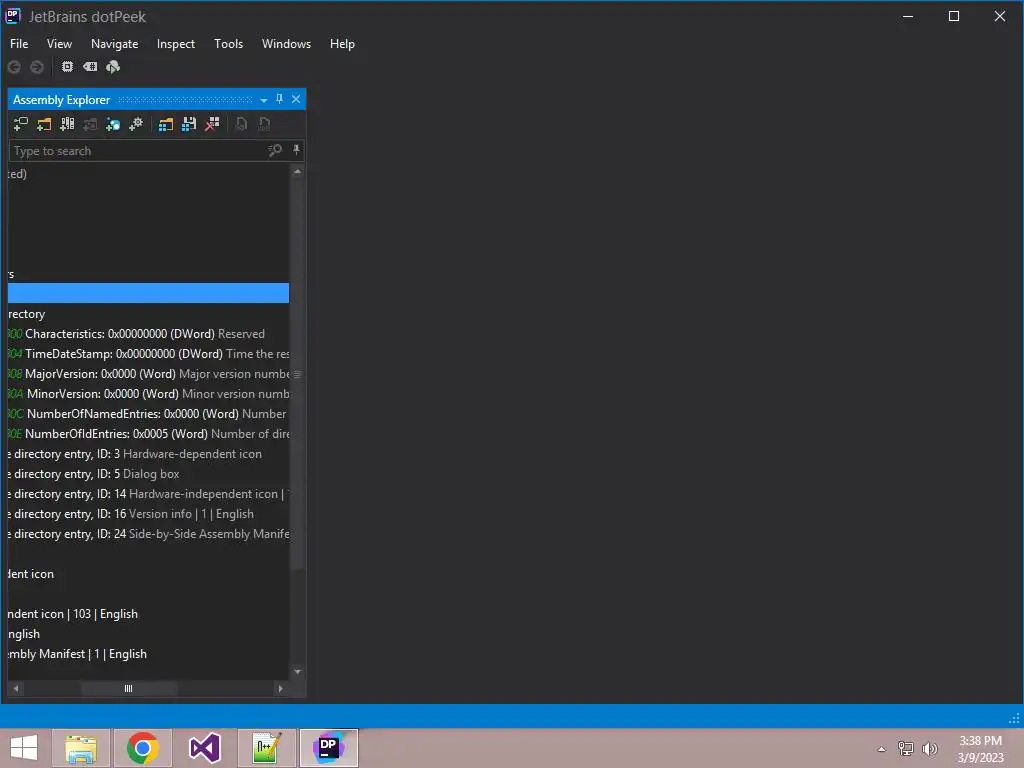Open Google Chrome from the taskbar

click(x=142, y=748)
